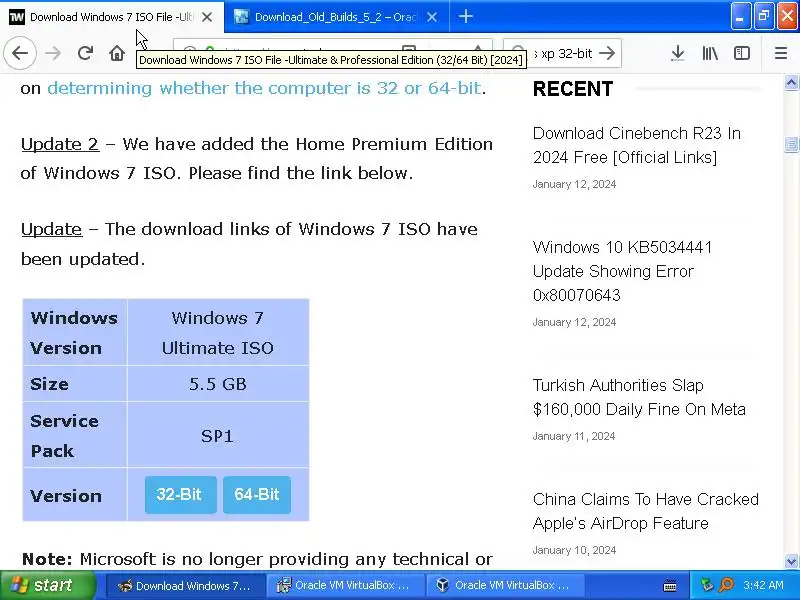Viewport: 800px width, 600px height.
Task: Reload the current page
Action: pyautogui.click(x=85, y=53)
